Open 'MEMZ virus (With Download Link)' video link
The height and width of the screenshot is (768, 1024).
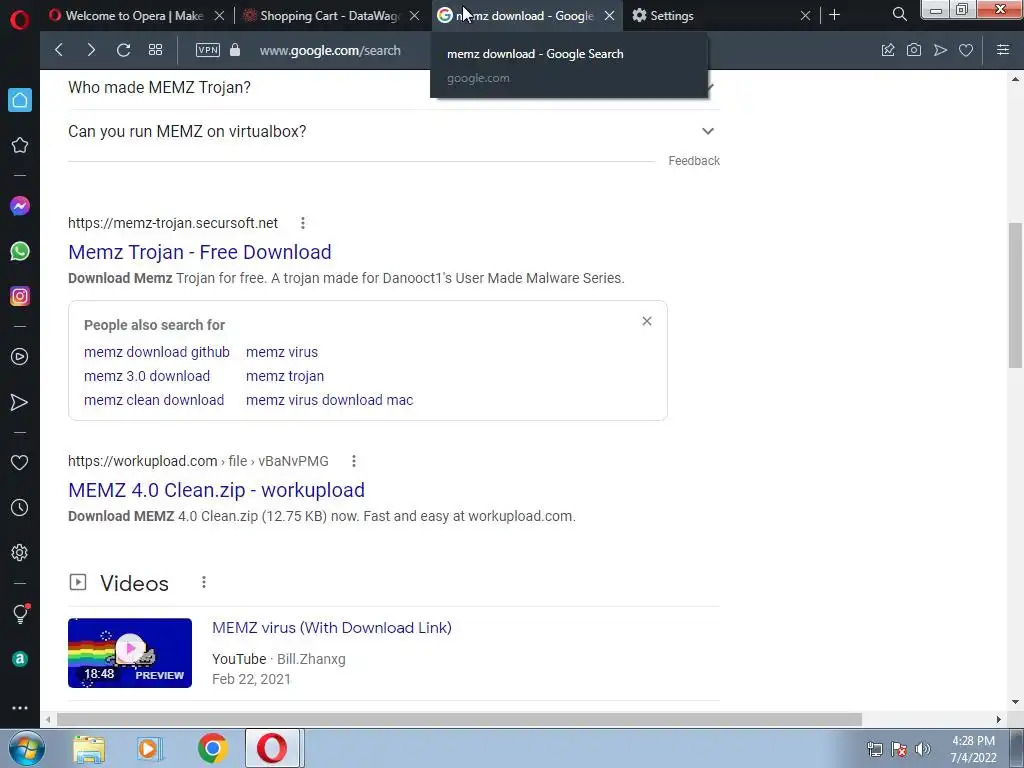pos(332,628)
